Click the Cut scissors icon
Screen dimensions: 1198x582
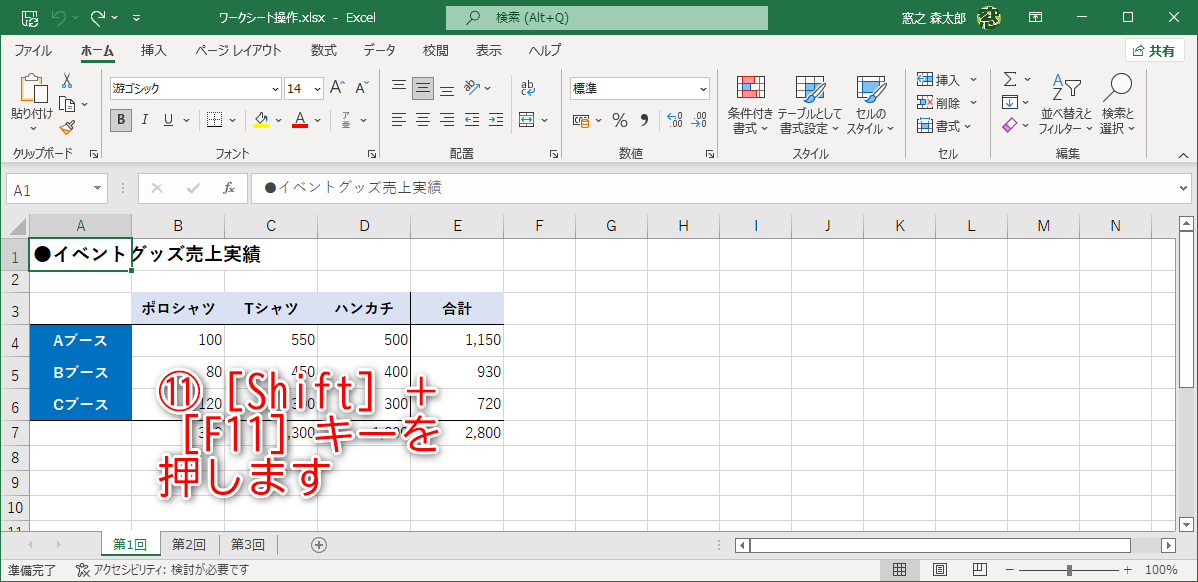point(67,80)
